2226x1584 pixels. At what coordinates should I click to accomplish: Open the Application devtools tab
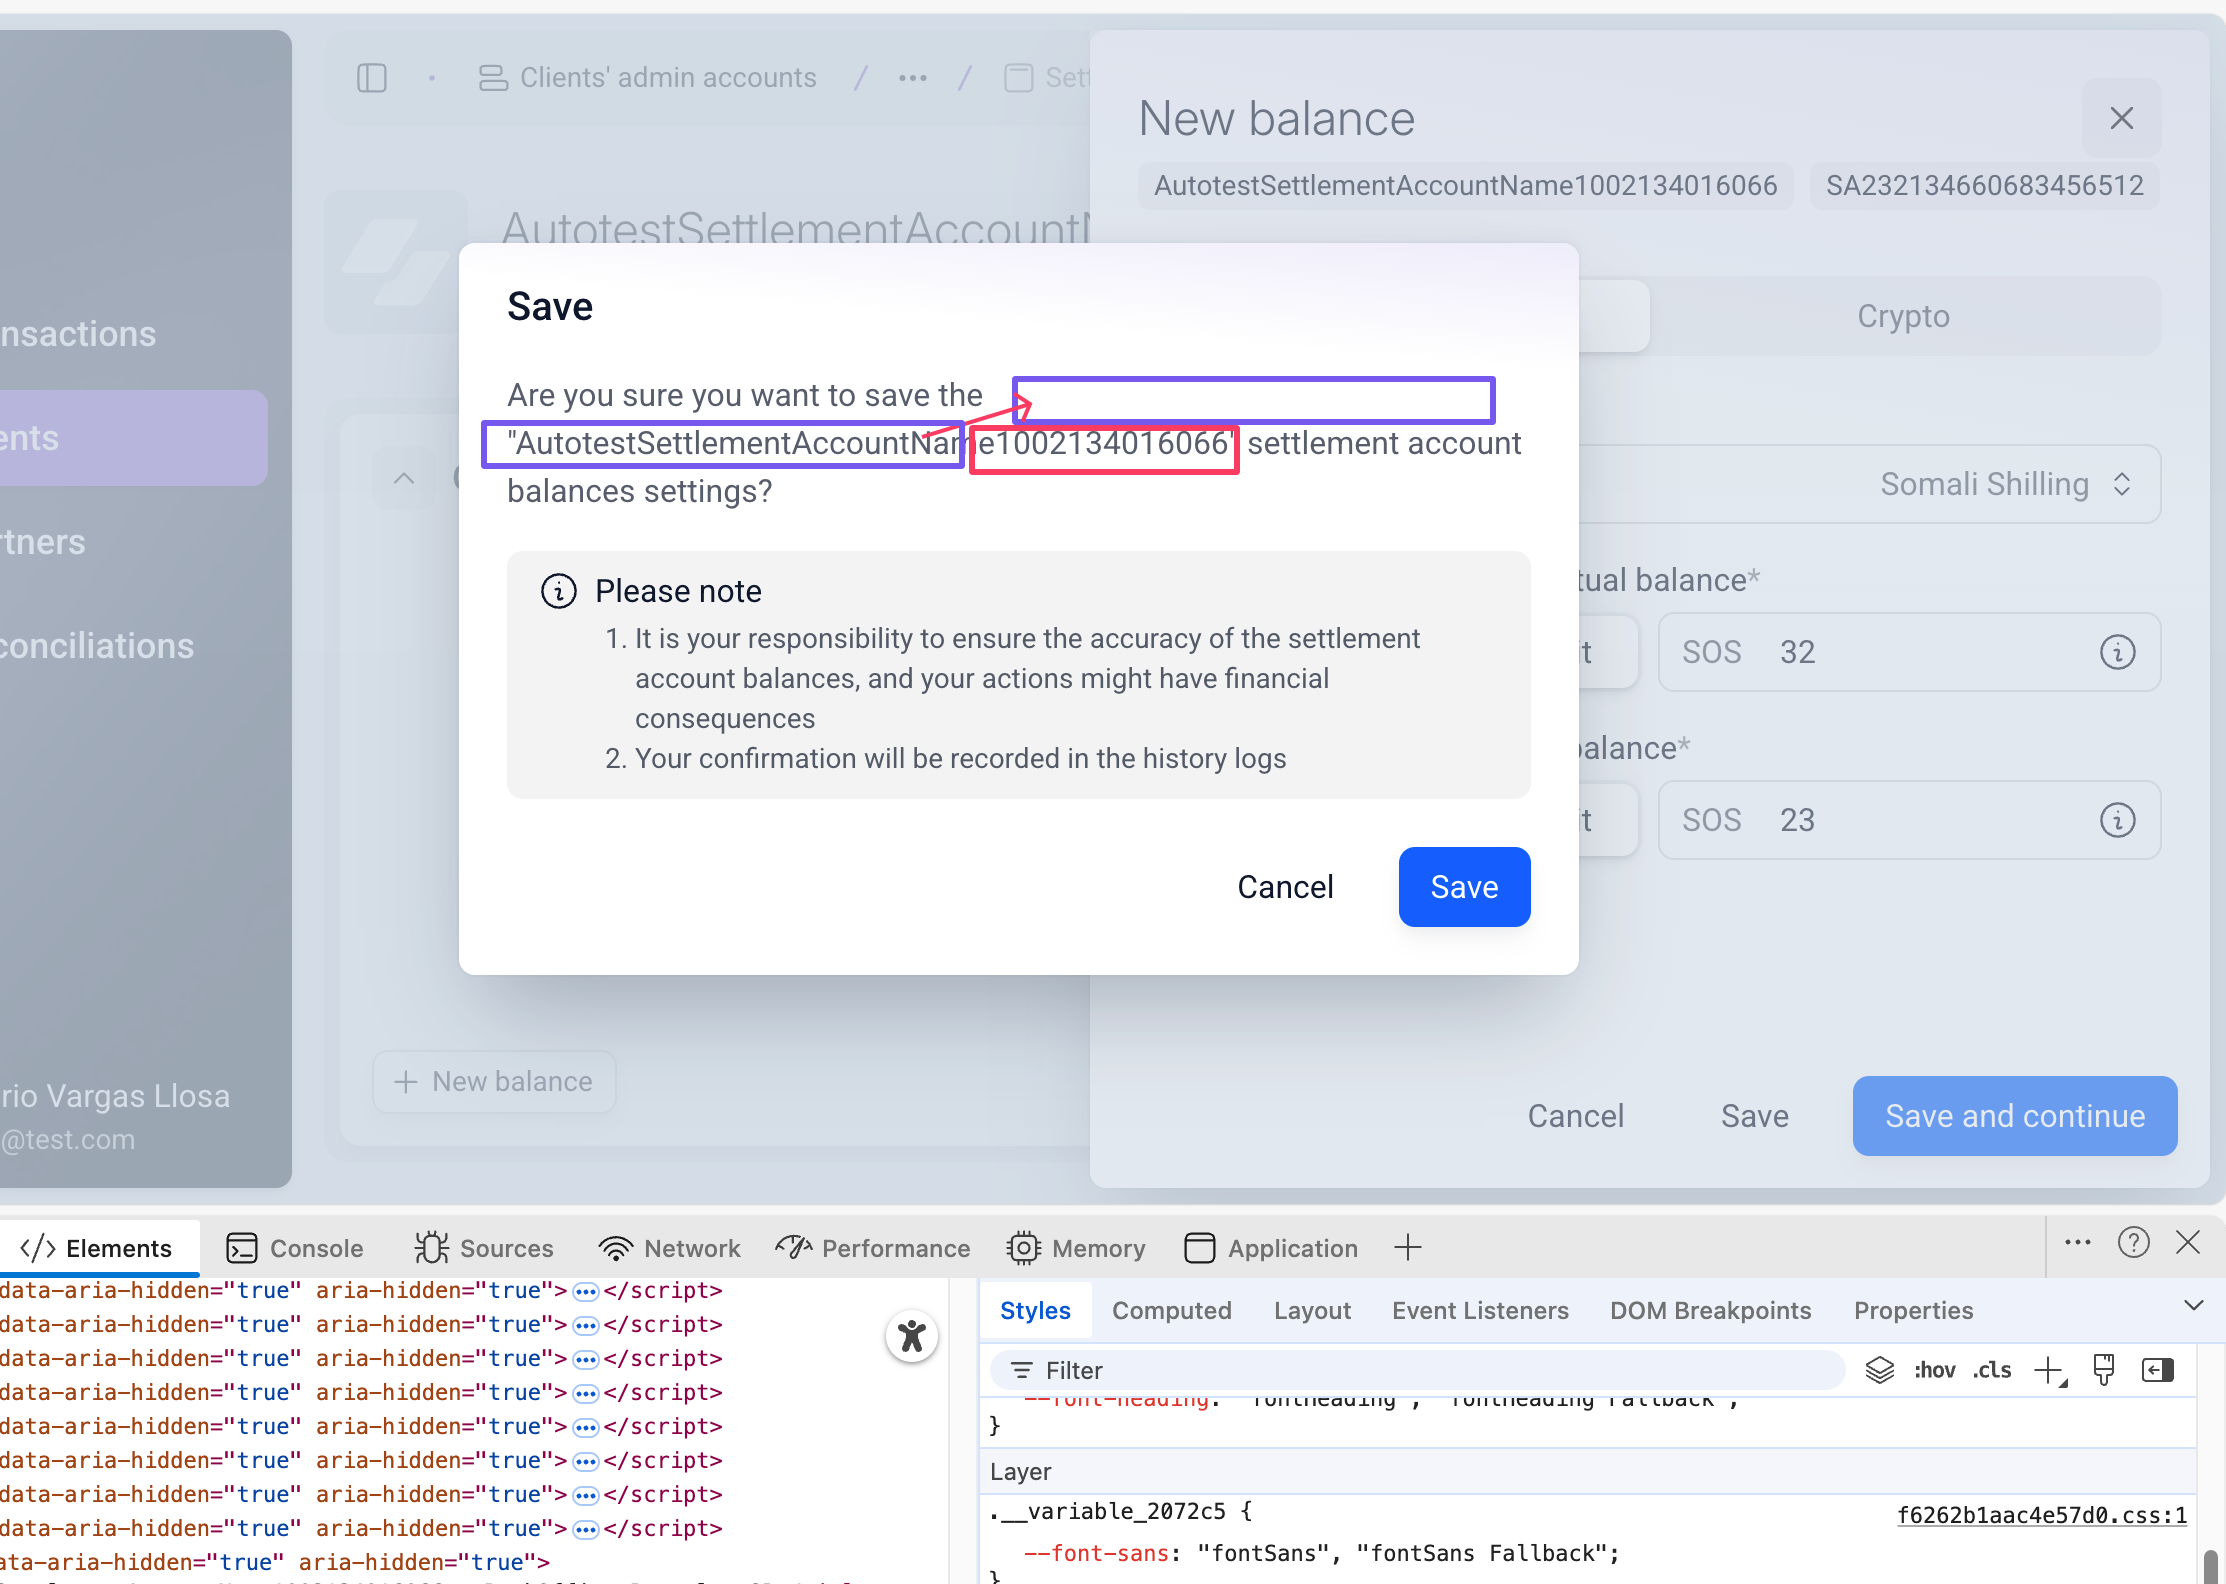(x=1271, y=1248)
